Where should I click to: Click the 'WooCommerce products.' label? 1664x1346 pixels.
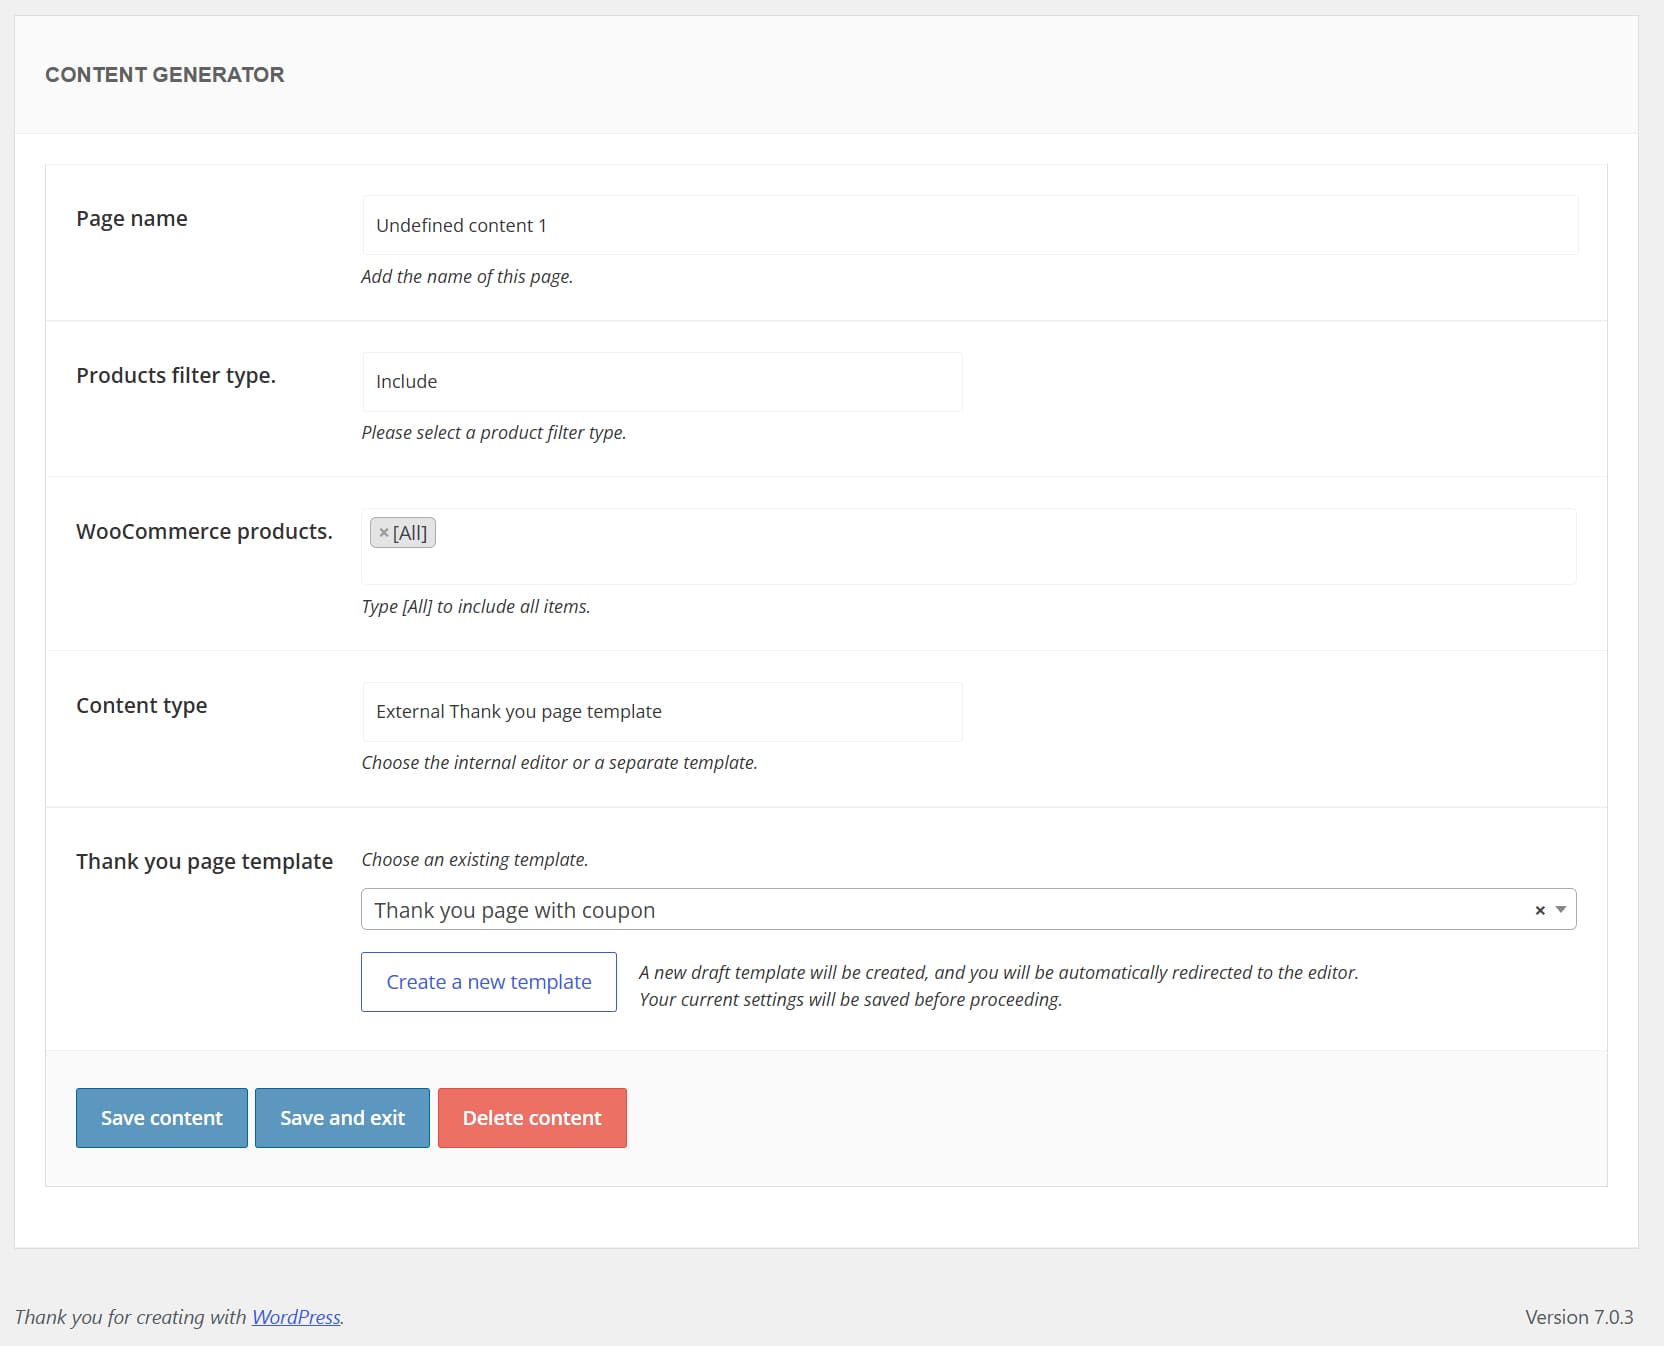(x=204, y=532)
